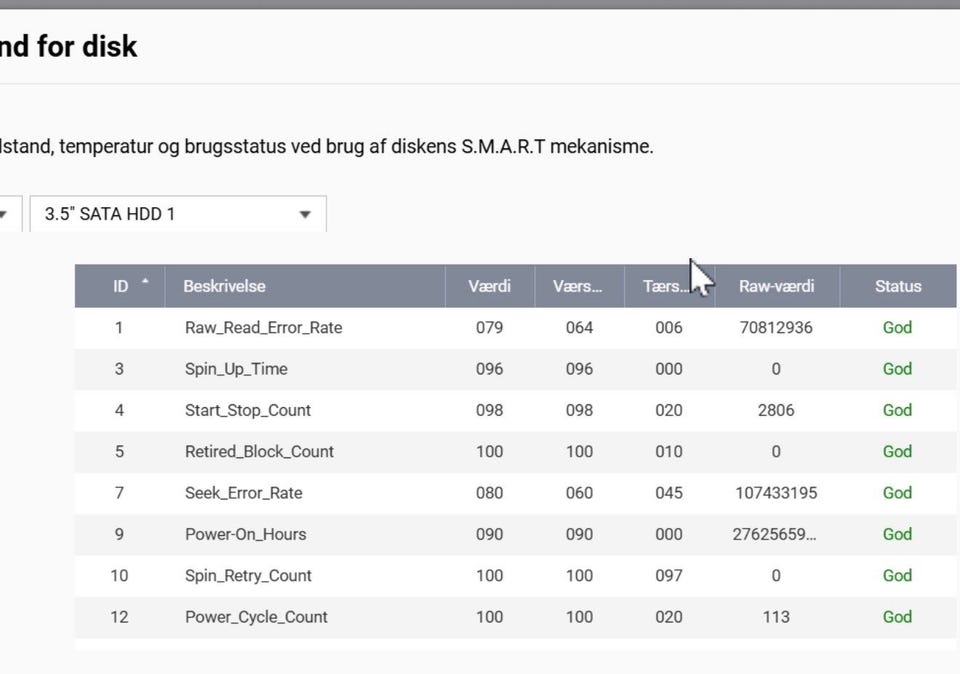960x674 pixels.
Task: Click value 080 in Seek_Error_Rate row
Action: coord(489,493)
